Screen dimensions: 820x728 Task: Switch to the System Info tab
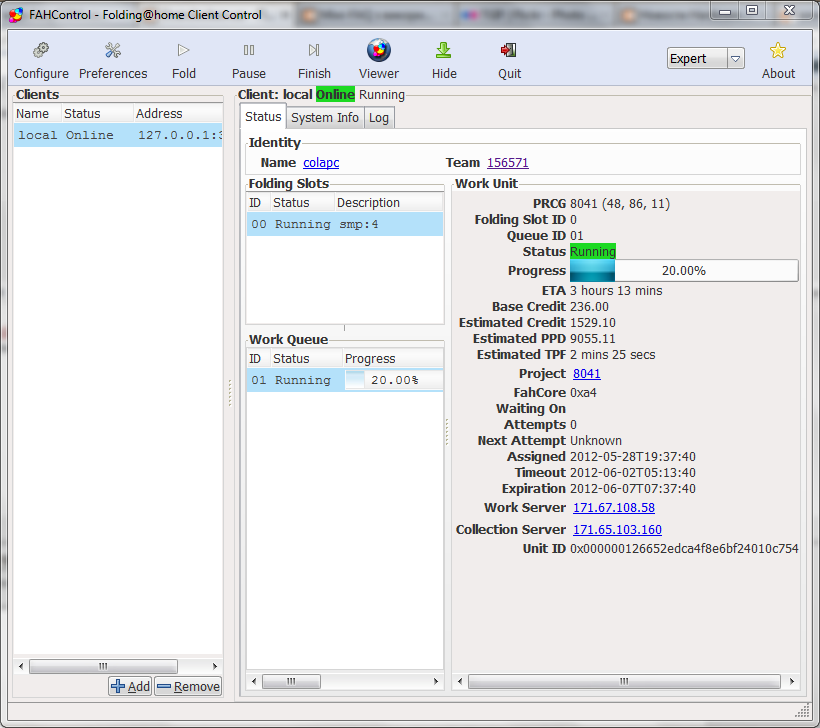(325, 118)
